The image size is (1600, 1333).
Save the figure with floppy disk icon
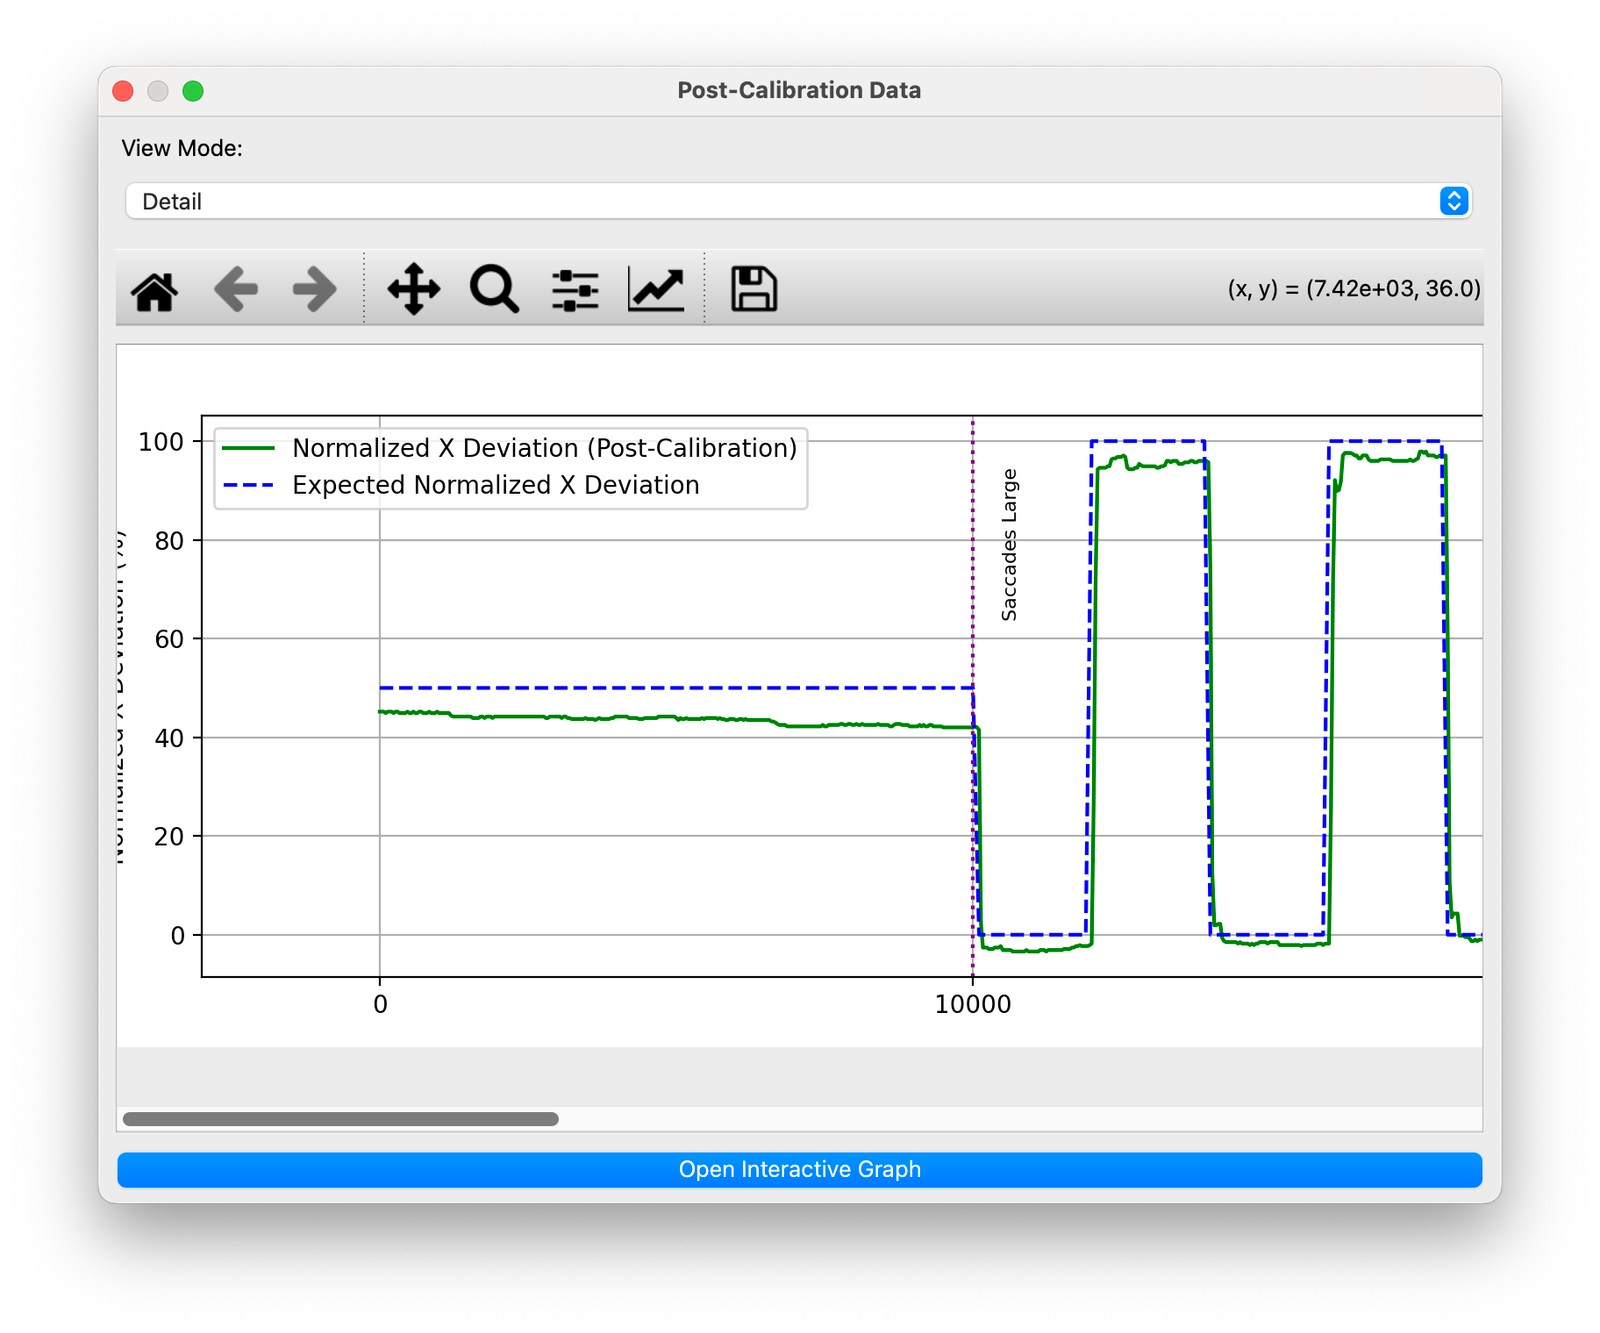point(754,290)
